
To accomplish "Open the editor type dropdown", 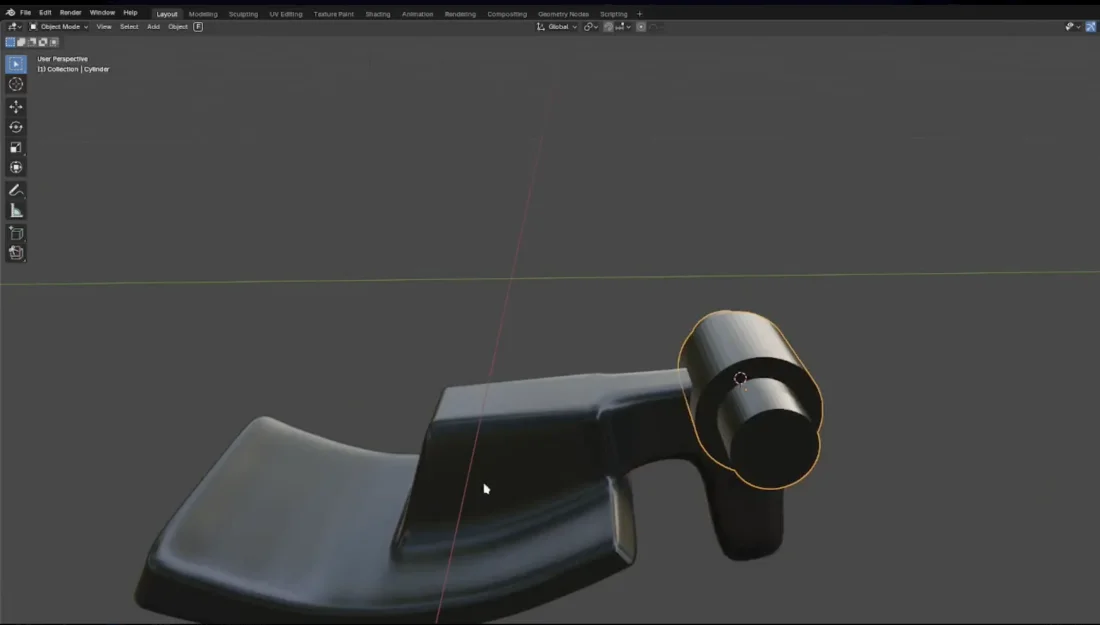I will click(x=14, y=27).
